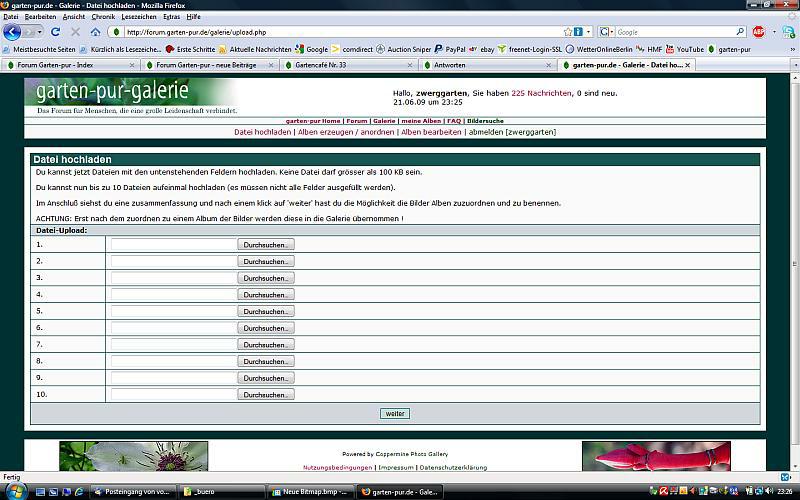Click the Home icon in navigation toolbar

point(95,32)
